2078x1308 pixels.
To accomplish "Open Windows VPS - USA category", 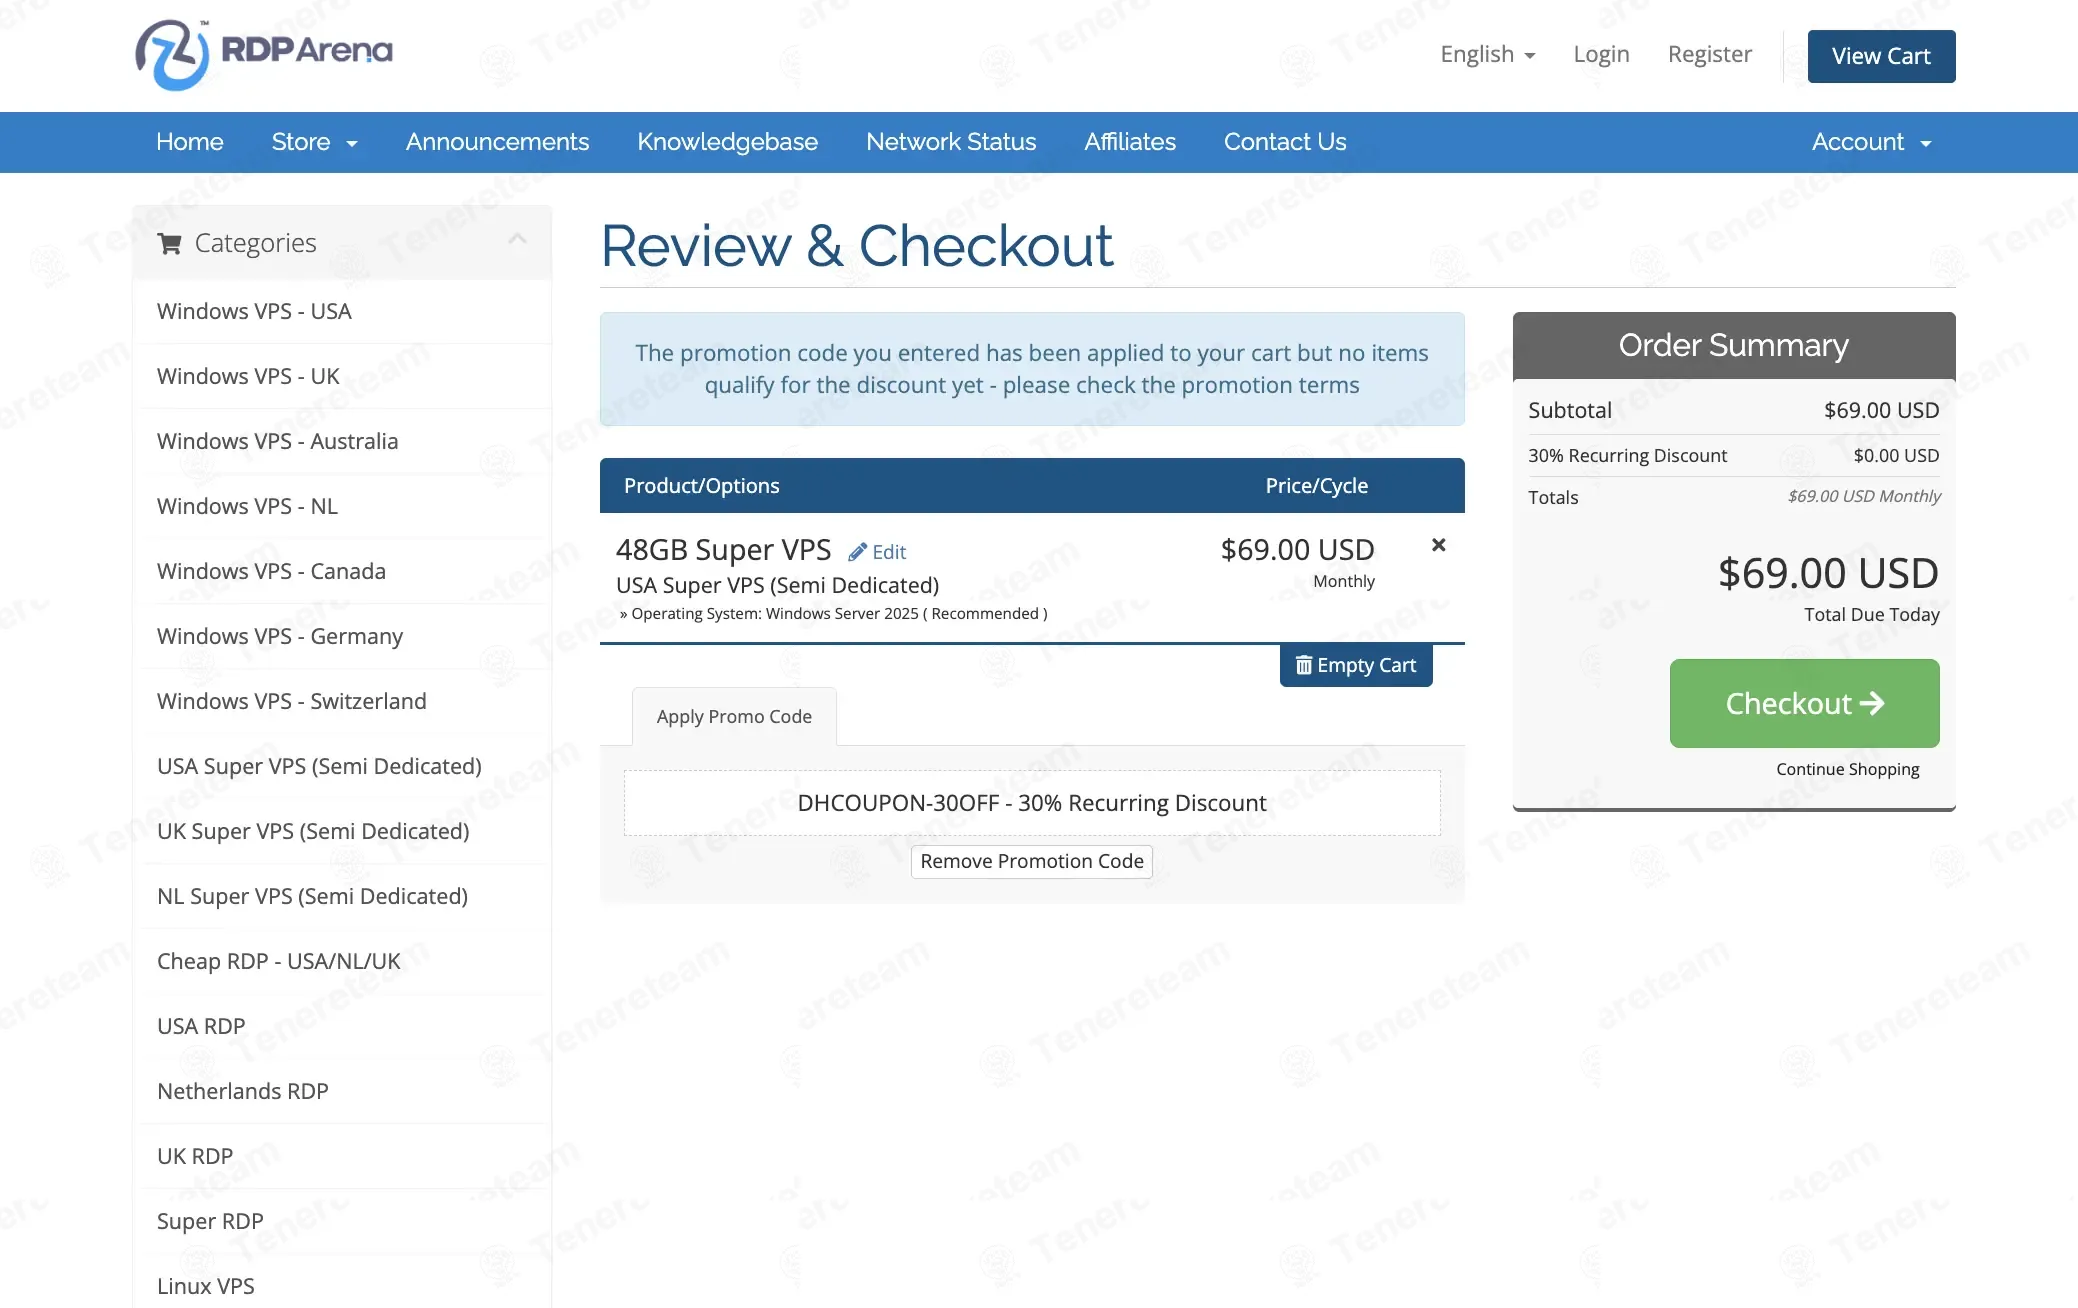I will click(342, 311).
